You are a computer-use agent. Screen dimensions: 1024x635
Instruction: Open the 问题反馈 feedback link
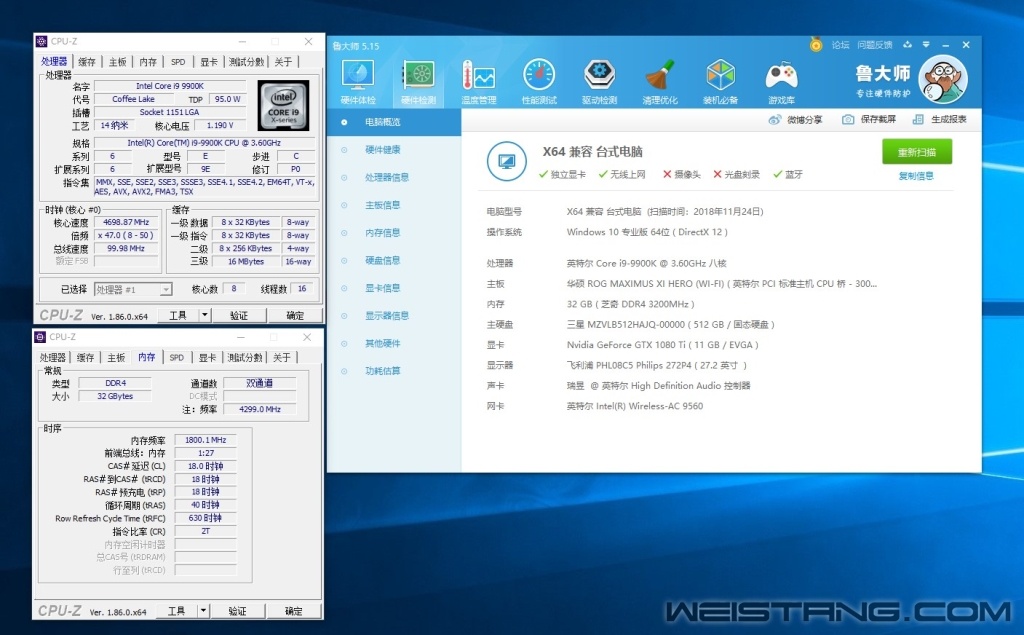click(874, 45)
